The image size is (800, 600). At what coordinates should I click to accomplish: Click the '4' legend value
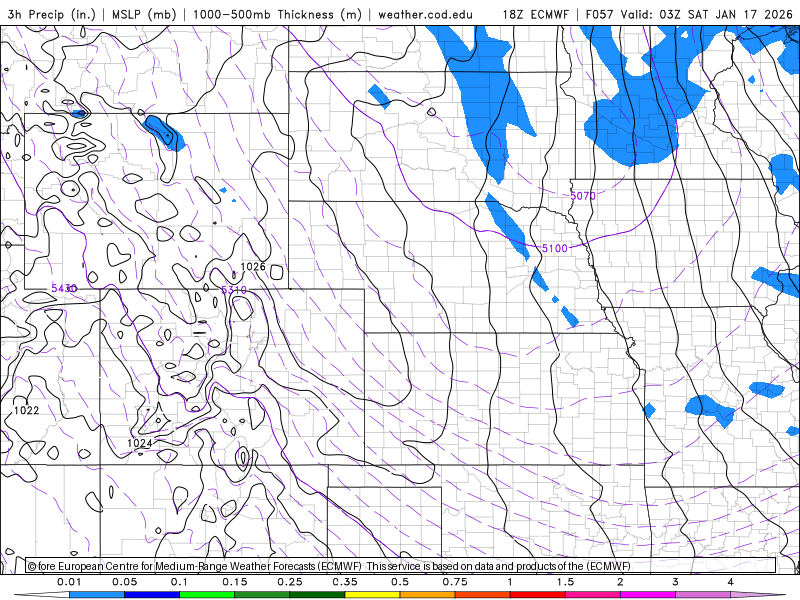pyautogui.click(x=730, y=582)
